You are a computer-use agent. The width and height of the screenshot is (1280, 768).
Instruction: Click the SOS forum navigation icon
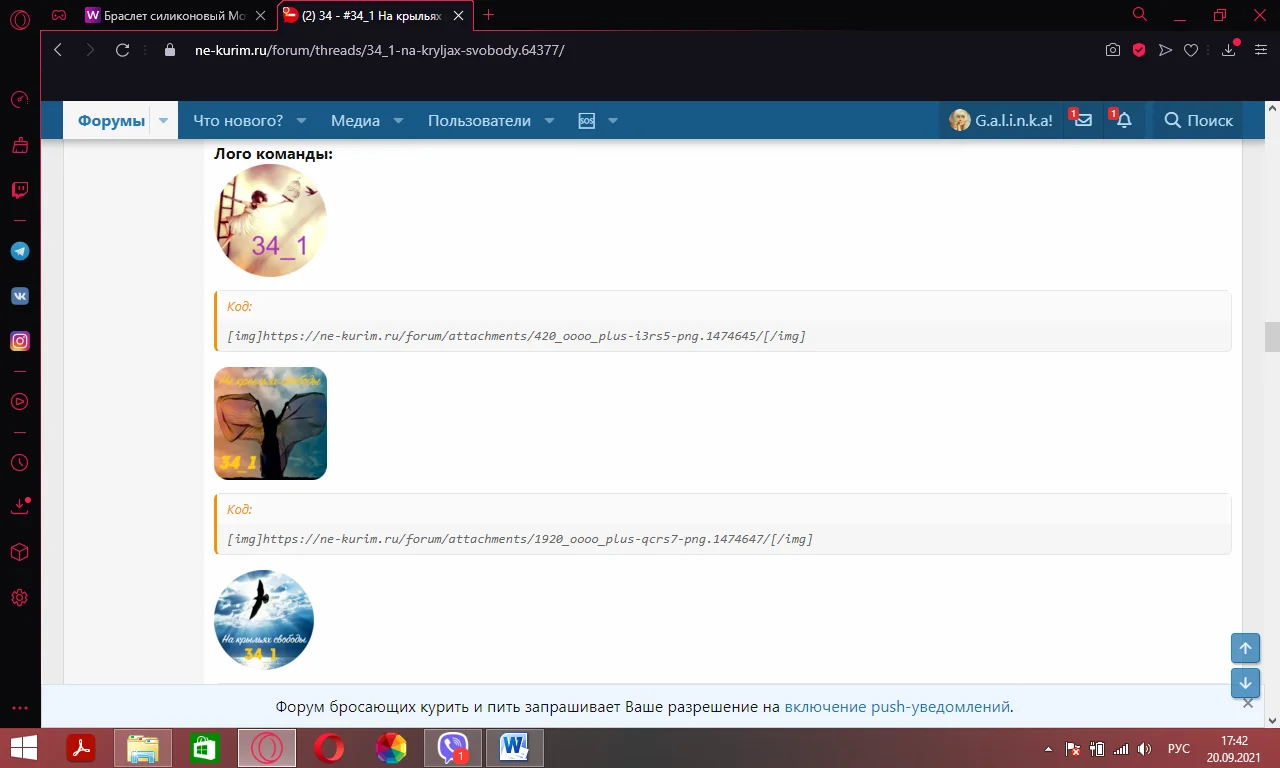(587, 121)
